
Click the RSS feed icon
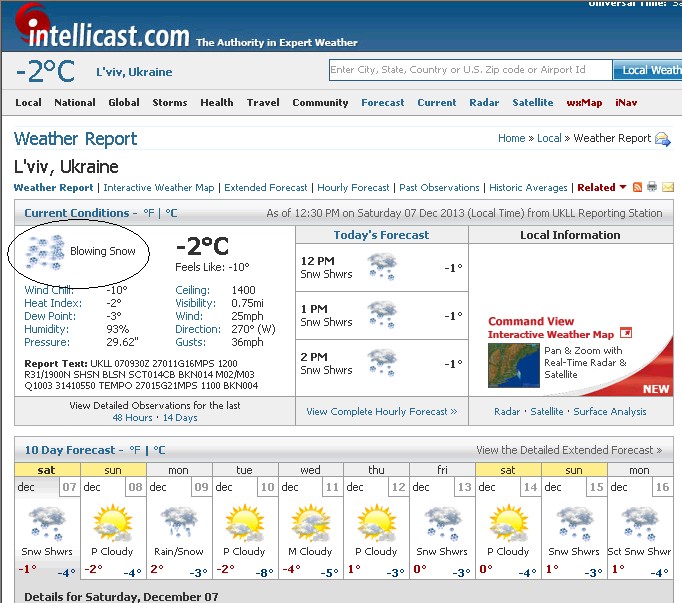click(638, 187)
